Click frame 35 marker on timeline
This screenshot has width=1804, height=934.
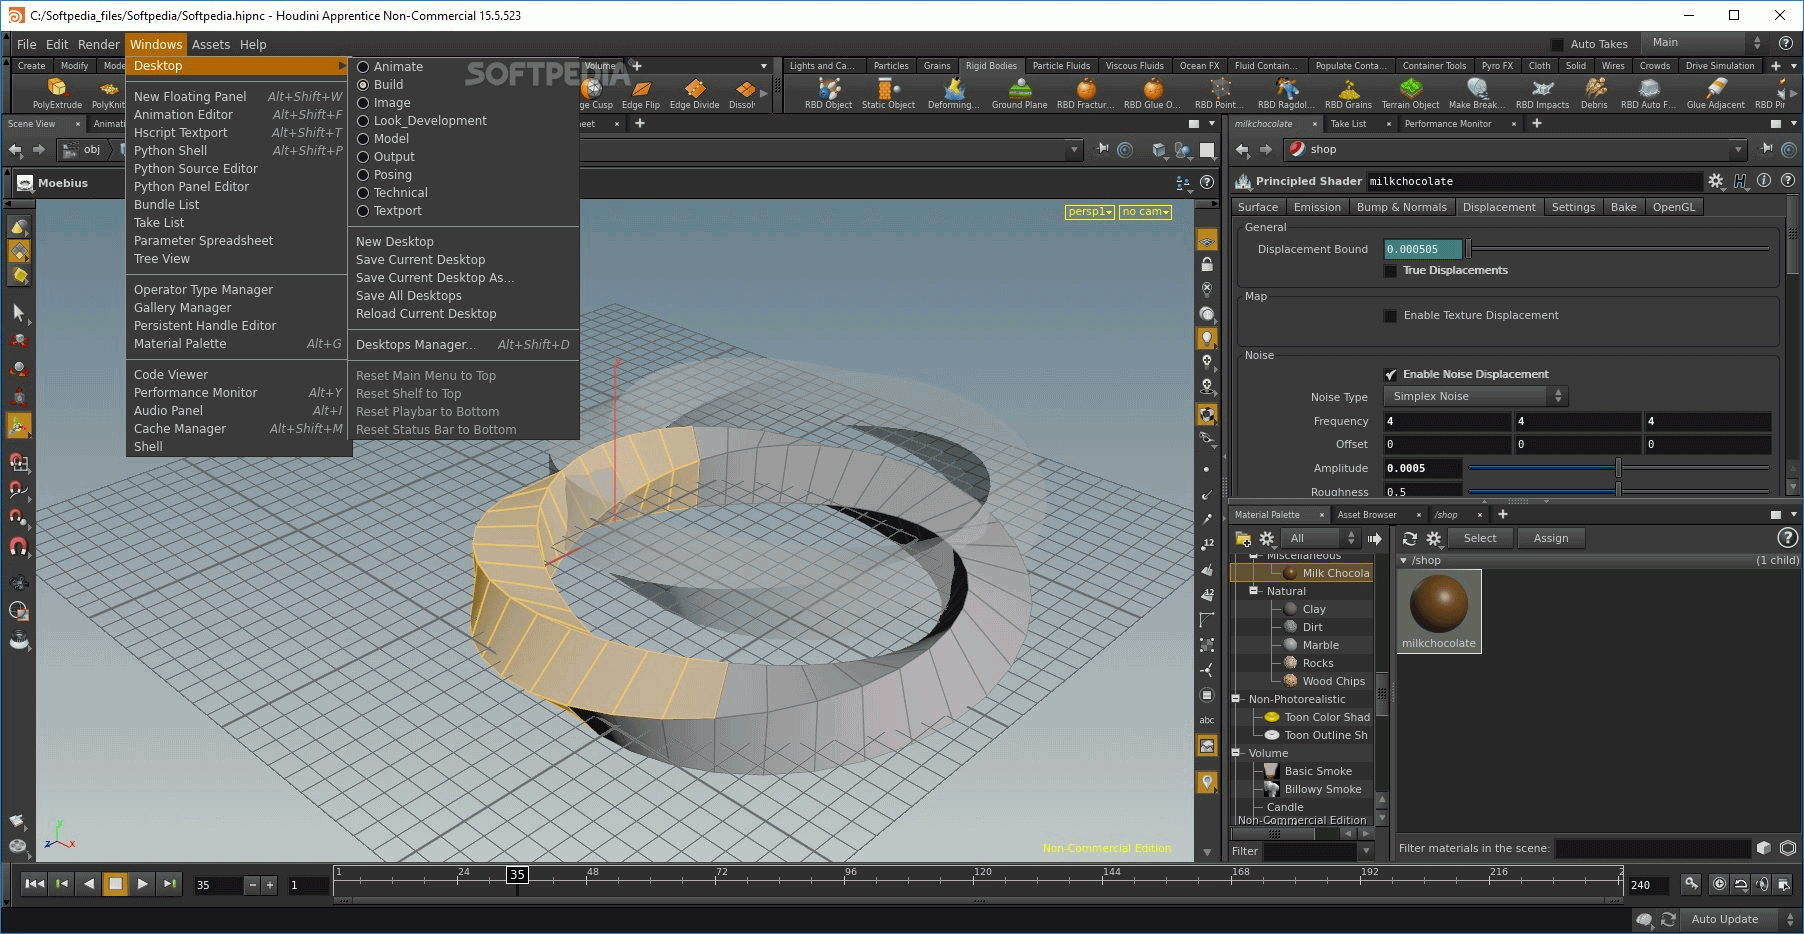(517, 875)
